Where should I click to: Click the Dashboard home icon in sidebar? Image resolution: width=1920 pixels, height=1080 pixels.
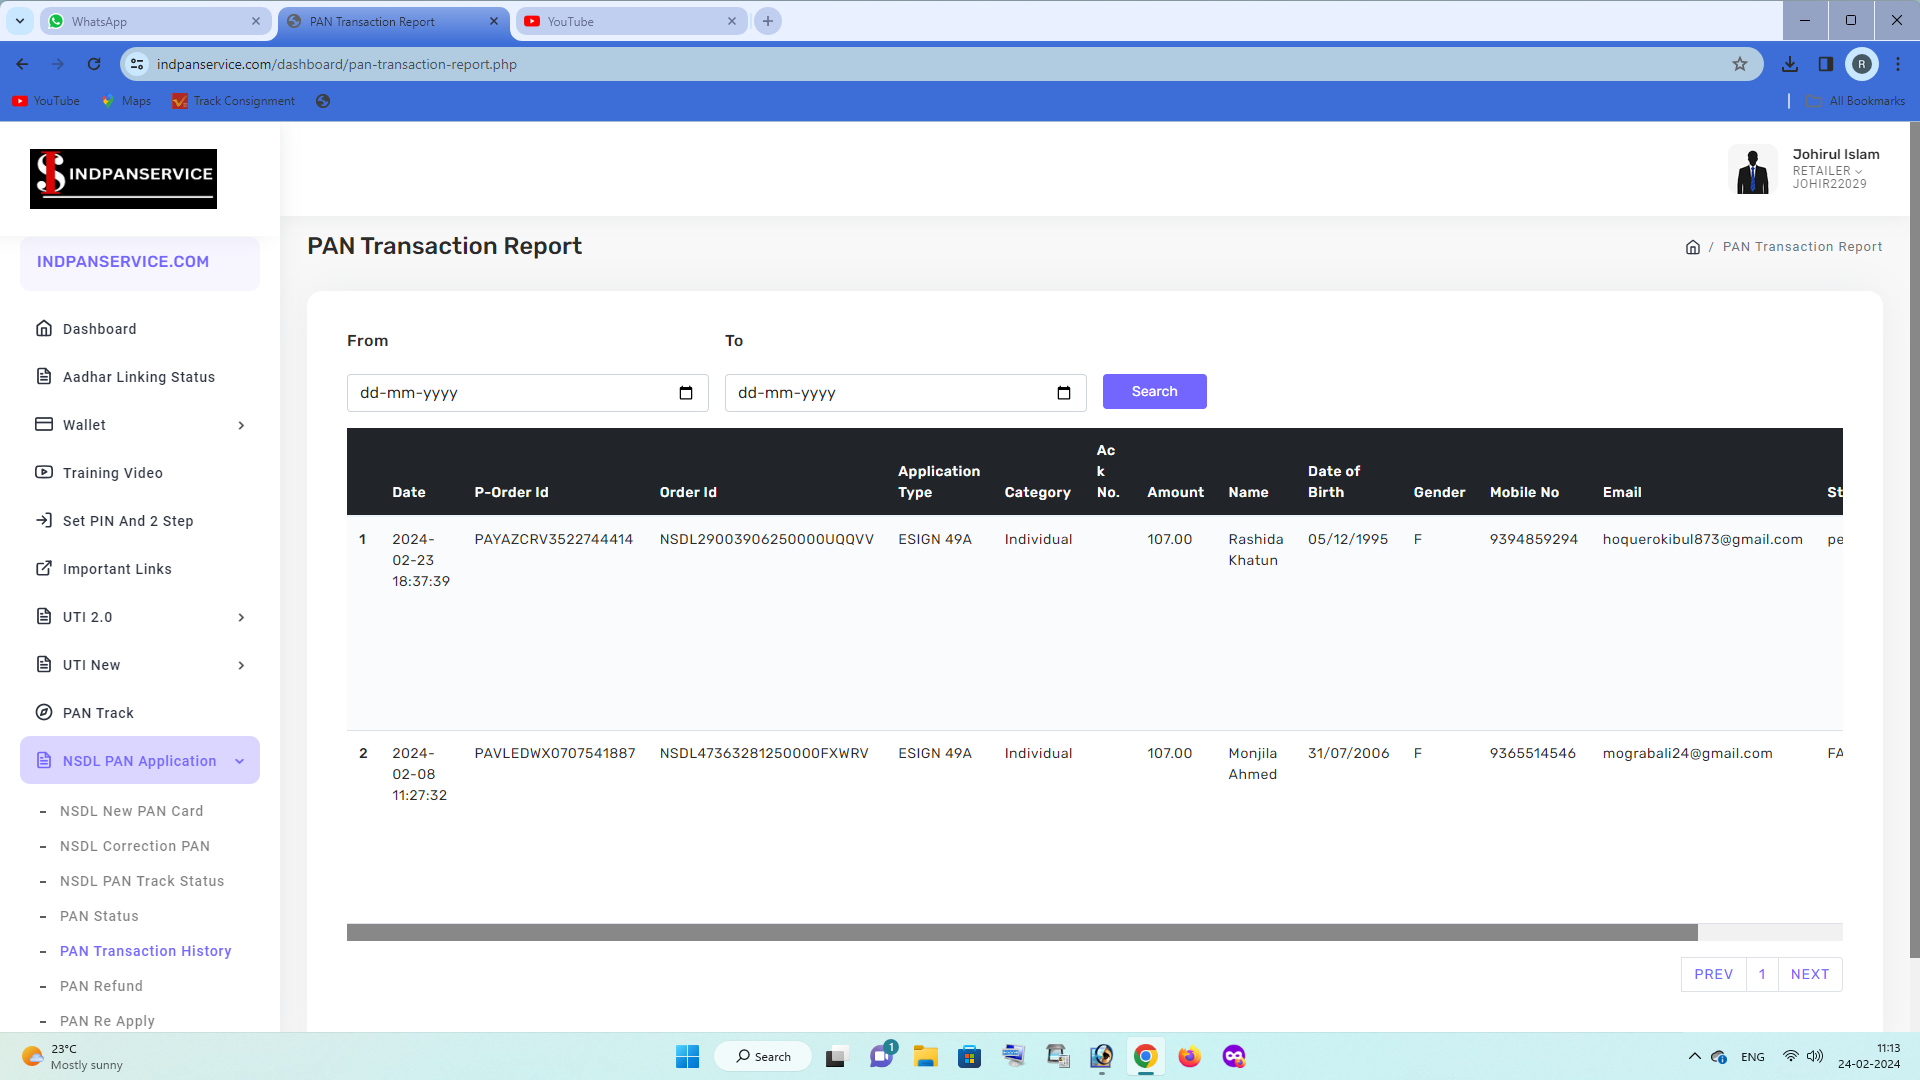pyautogui.click(x=44, y=329)
